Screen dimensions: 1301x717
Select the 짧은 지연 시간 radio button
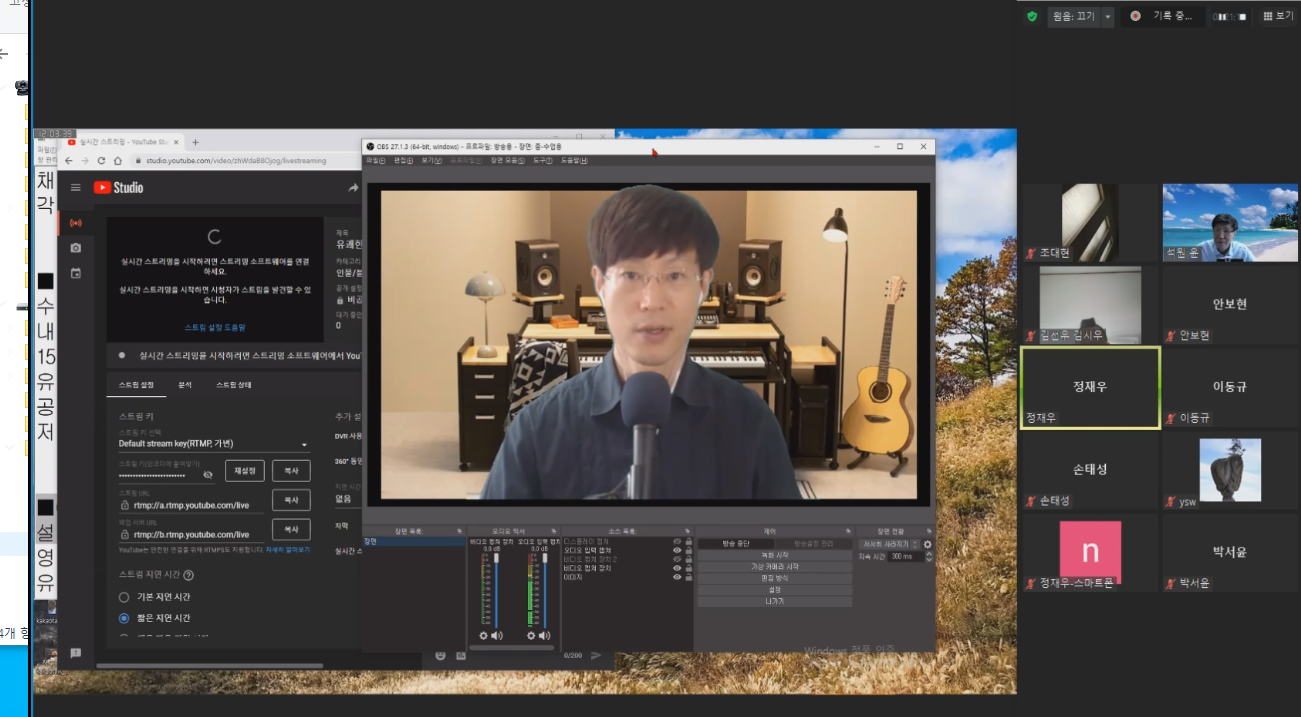click(124, 618)
